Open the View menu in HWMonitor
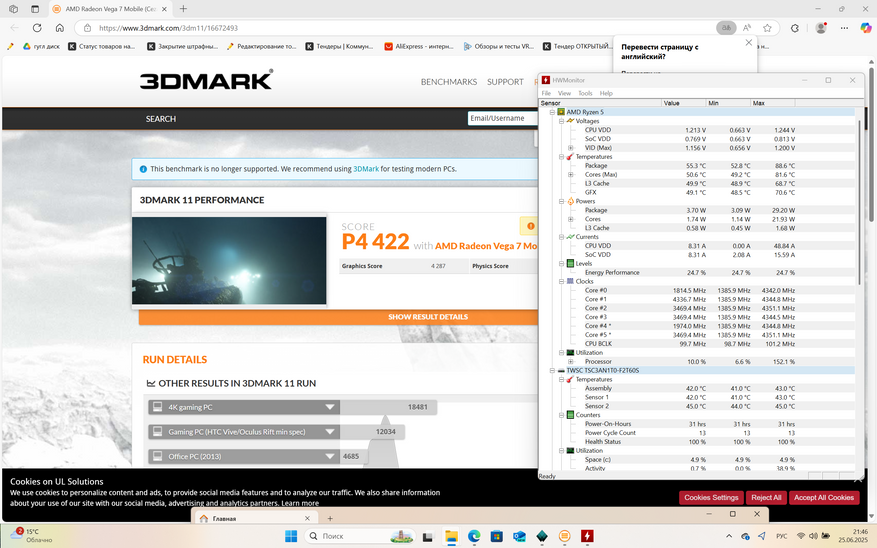The height and width of the screenshot is (548, 877). pyautogui.click(x=564, y=93)
